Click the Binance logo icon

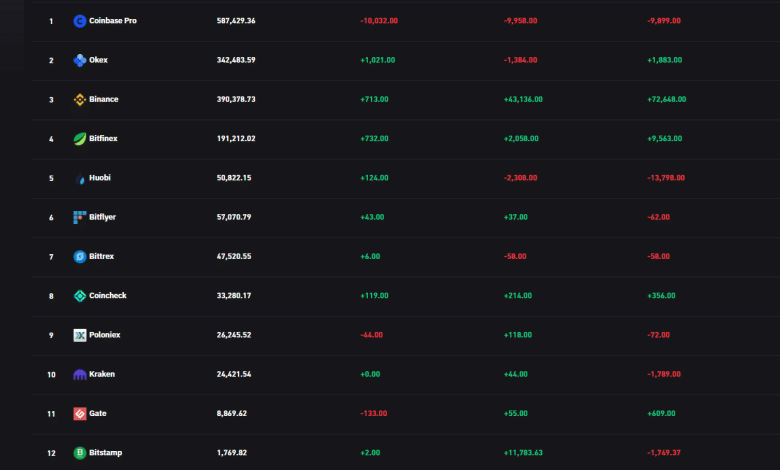(80, 99)
